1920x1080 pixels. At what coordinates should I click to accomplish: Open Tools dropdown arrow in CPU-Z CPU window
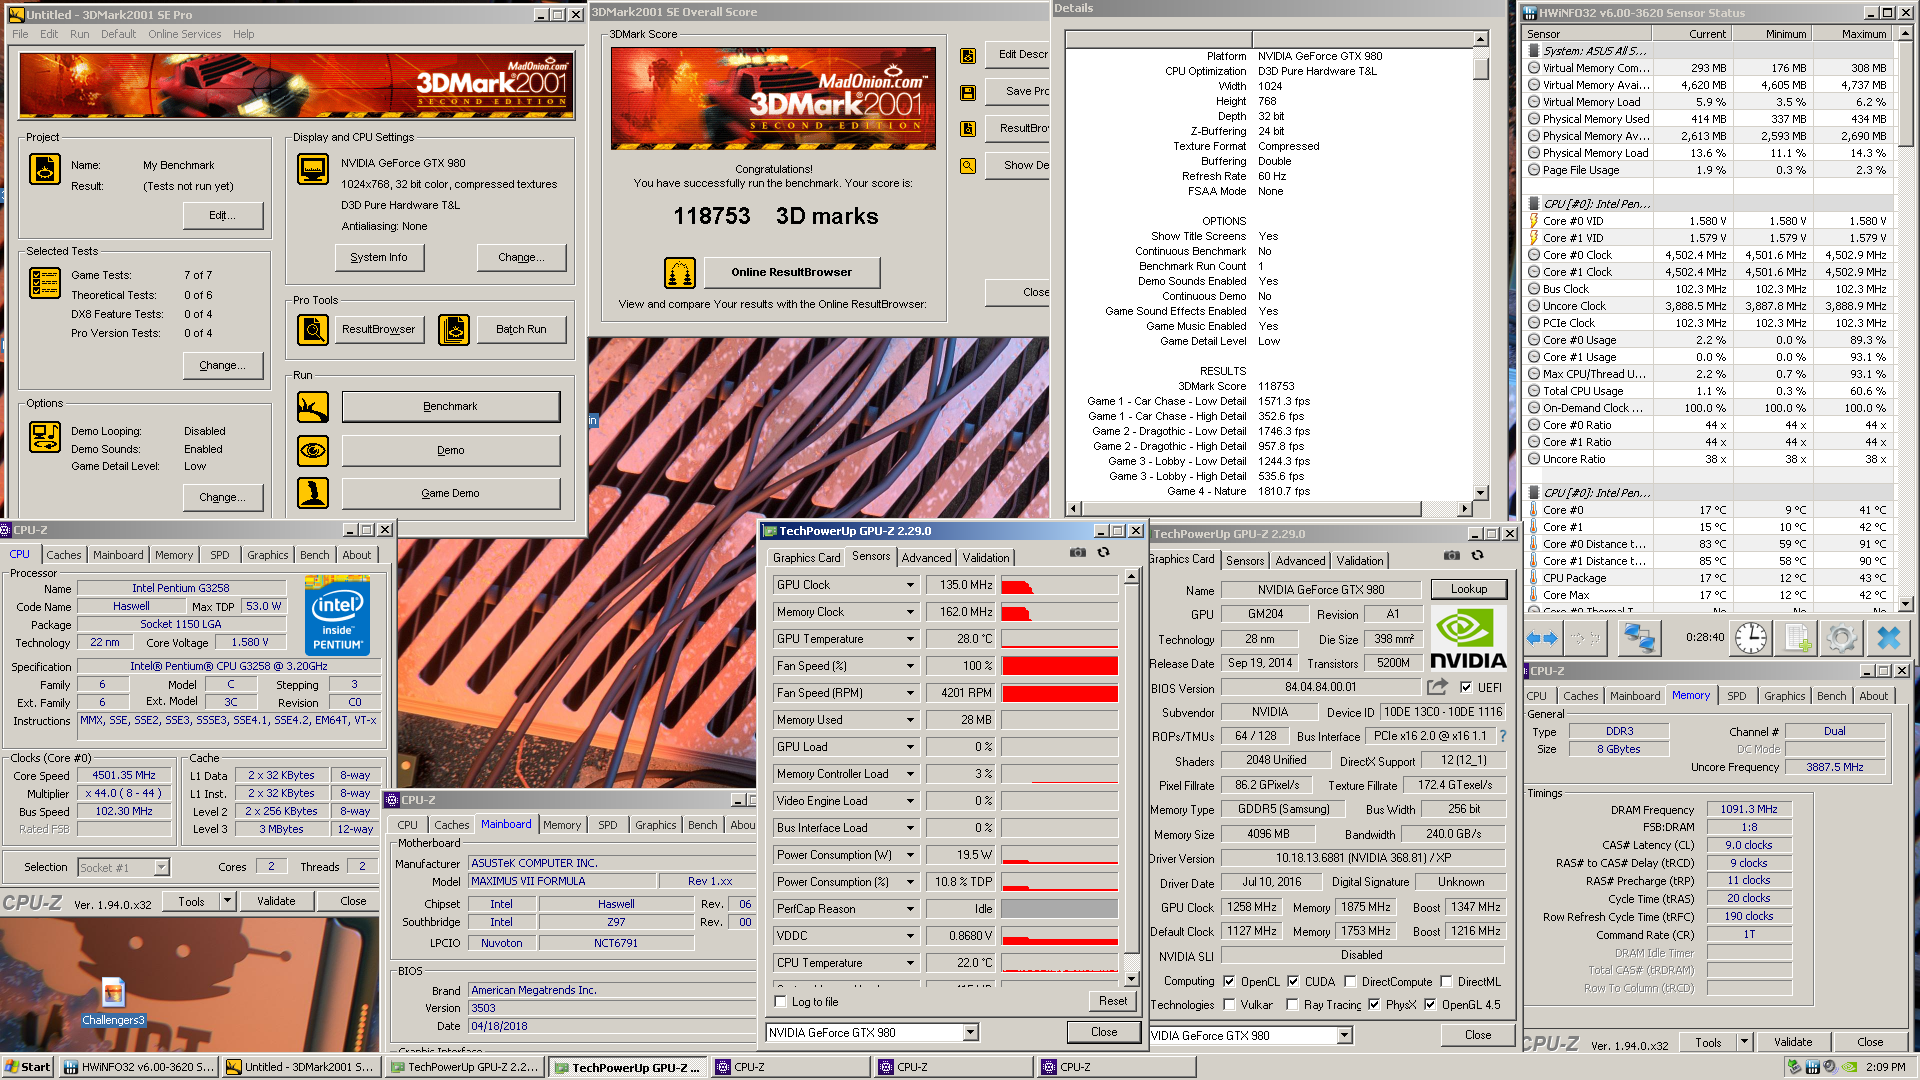click(x=227, y=901)
